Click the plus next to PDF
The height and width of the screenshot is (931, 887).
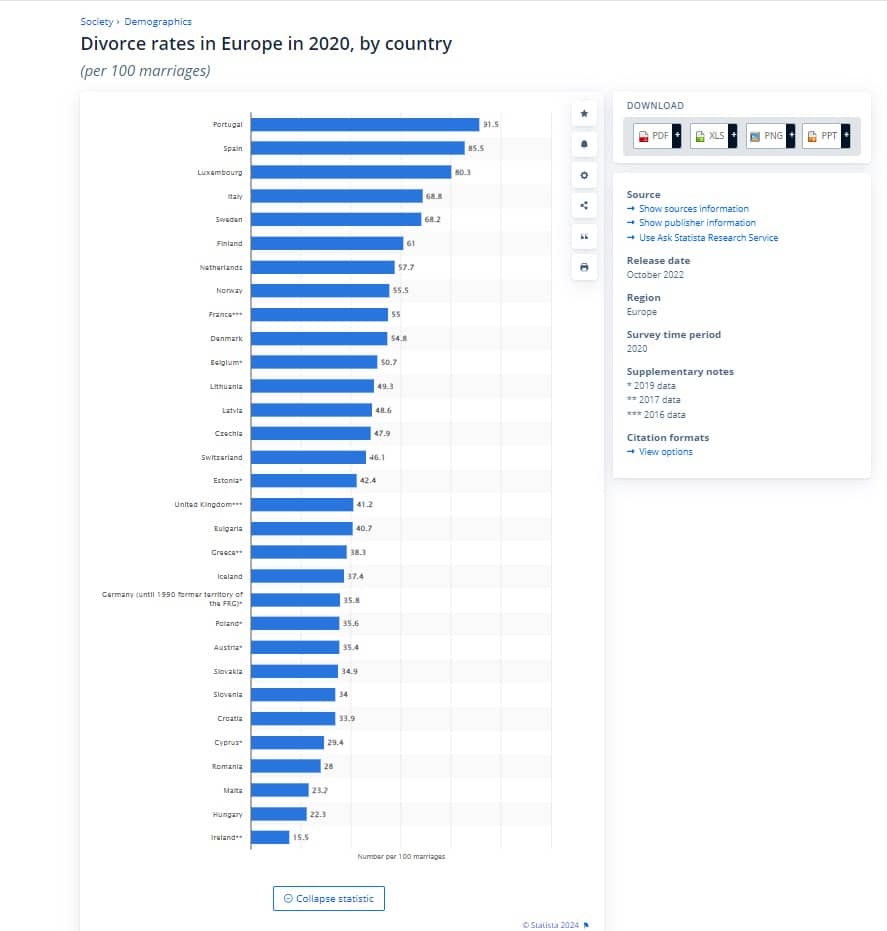click(x=677, y=136)
